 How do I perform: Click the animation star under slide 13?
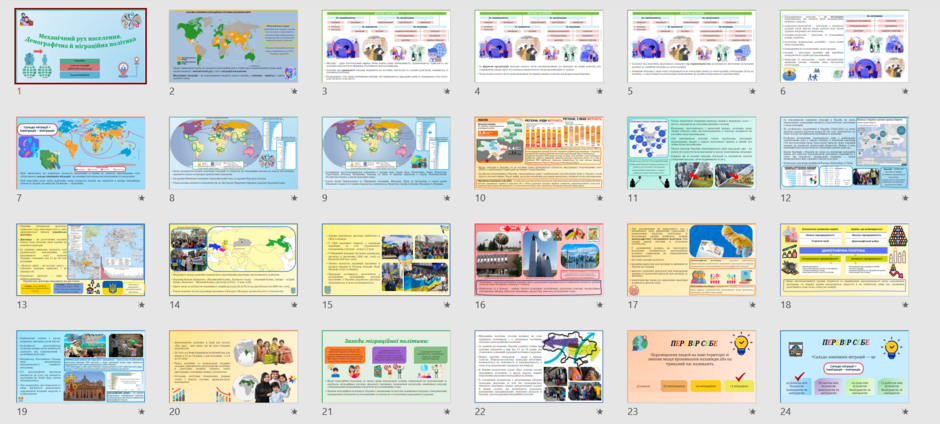click(x=141, y=305)
